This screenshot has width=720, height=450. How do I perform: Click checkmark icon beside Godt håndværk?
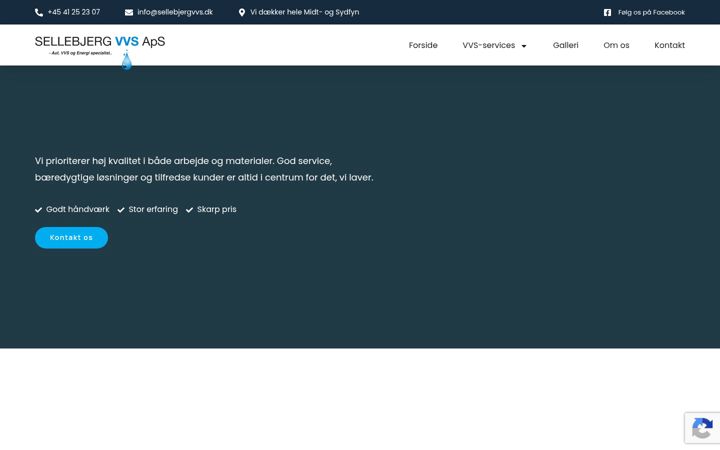click(39, 210)
